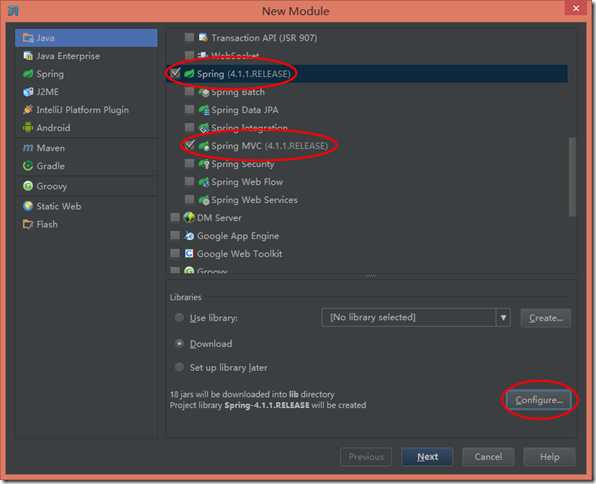Click the J2ME cube icon
The width and height of the screenshot is (596, 484).
click(x=28, y=92)
